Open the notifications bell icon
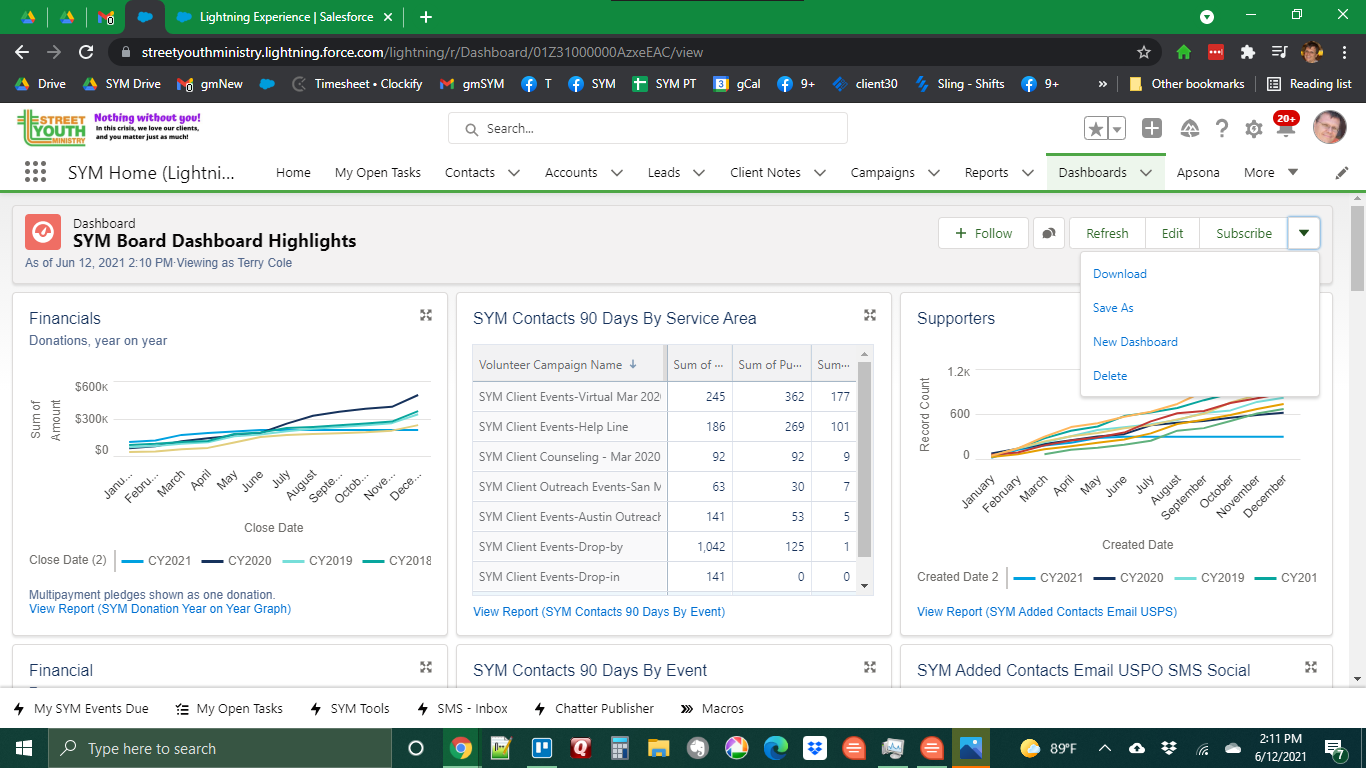Viewport: 1366px width, 768px height. (x=1286, y=127)
